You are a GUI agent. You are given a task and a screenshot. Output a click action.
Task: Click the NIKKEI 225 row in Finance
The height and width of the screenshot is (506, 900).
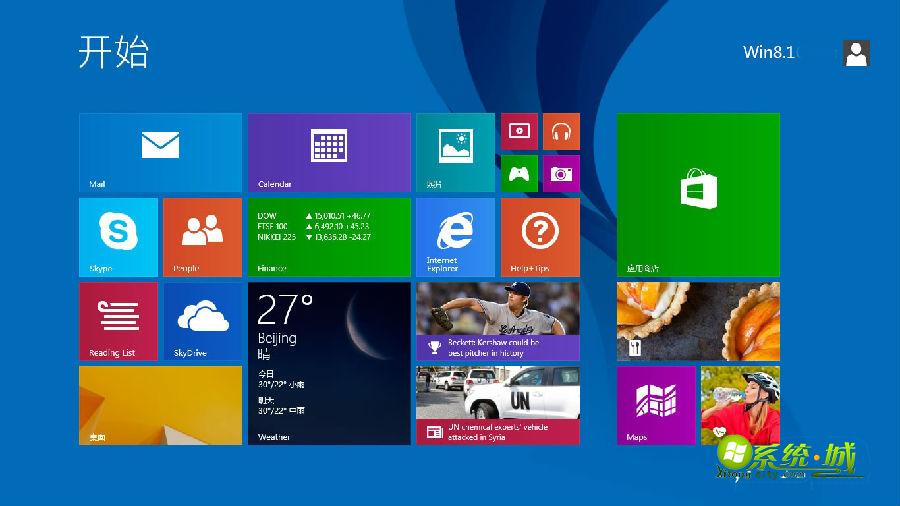(314, 237)
